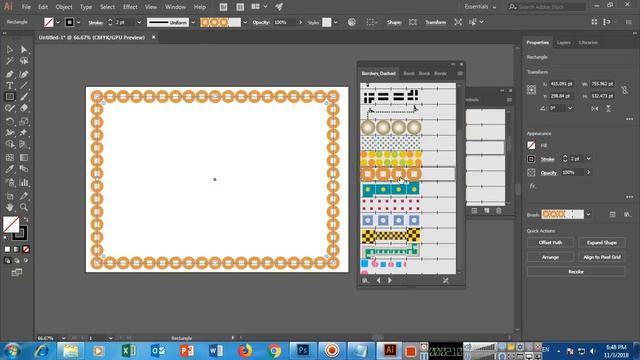
Task: Select the Scale tool
Action: tap(24, 121)
